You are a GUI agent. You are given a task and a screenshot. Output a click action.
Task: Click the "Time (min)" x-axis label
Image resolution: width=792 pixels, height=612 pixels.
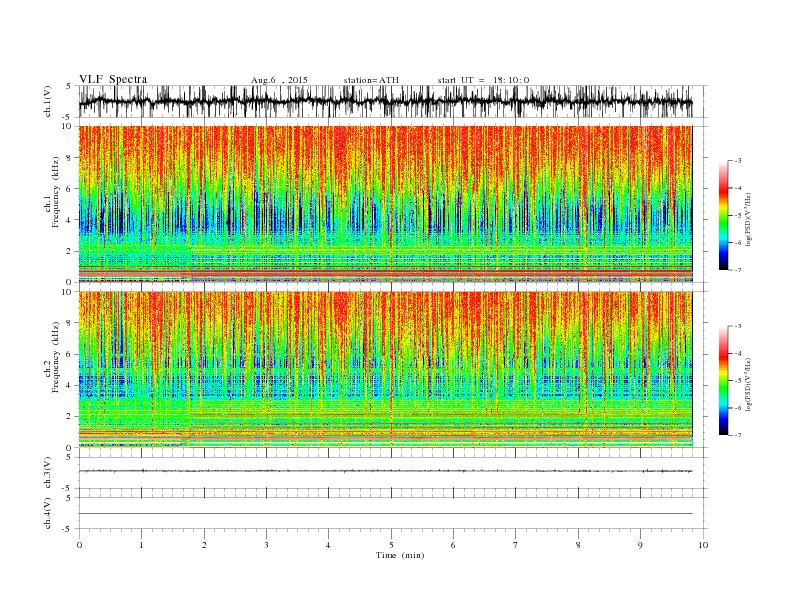tap(400, 555)
